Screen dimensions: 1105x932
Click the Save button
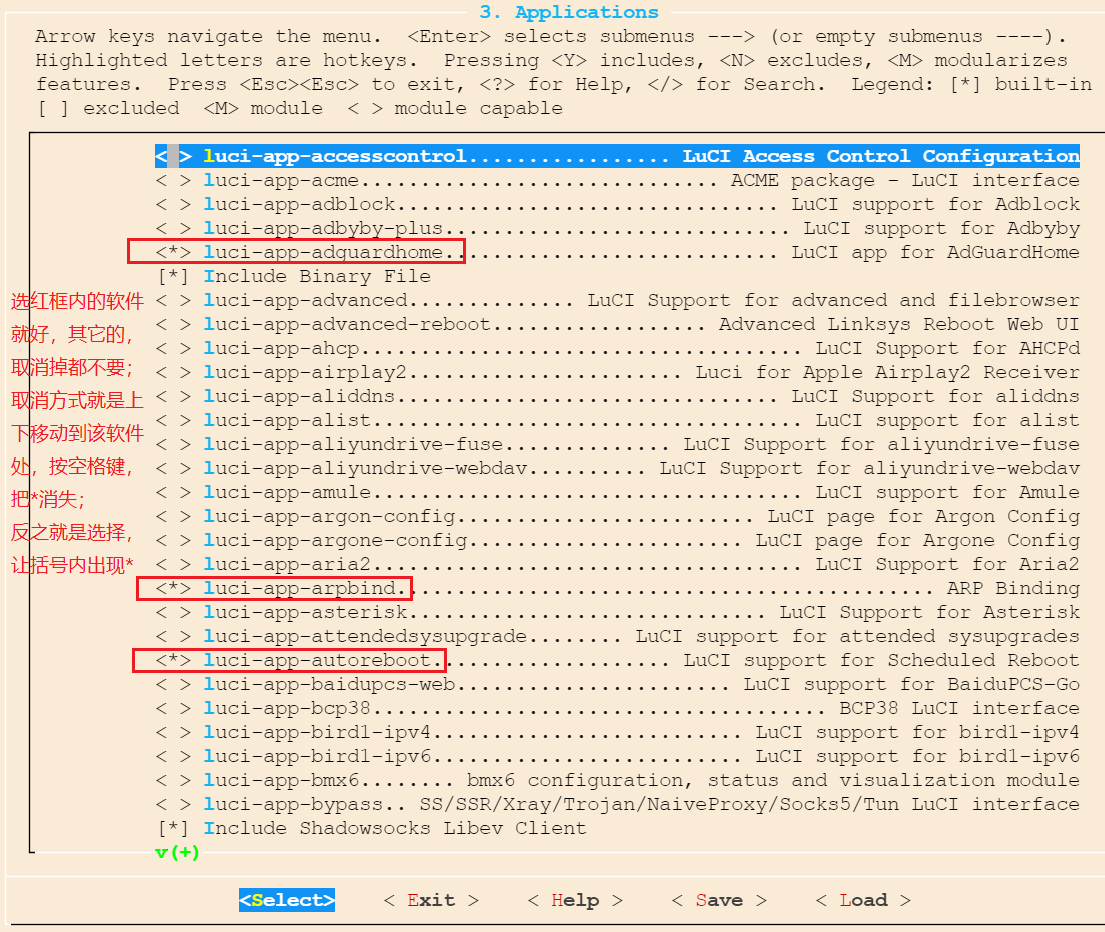click(718, 900)
